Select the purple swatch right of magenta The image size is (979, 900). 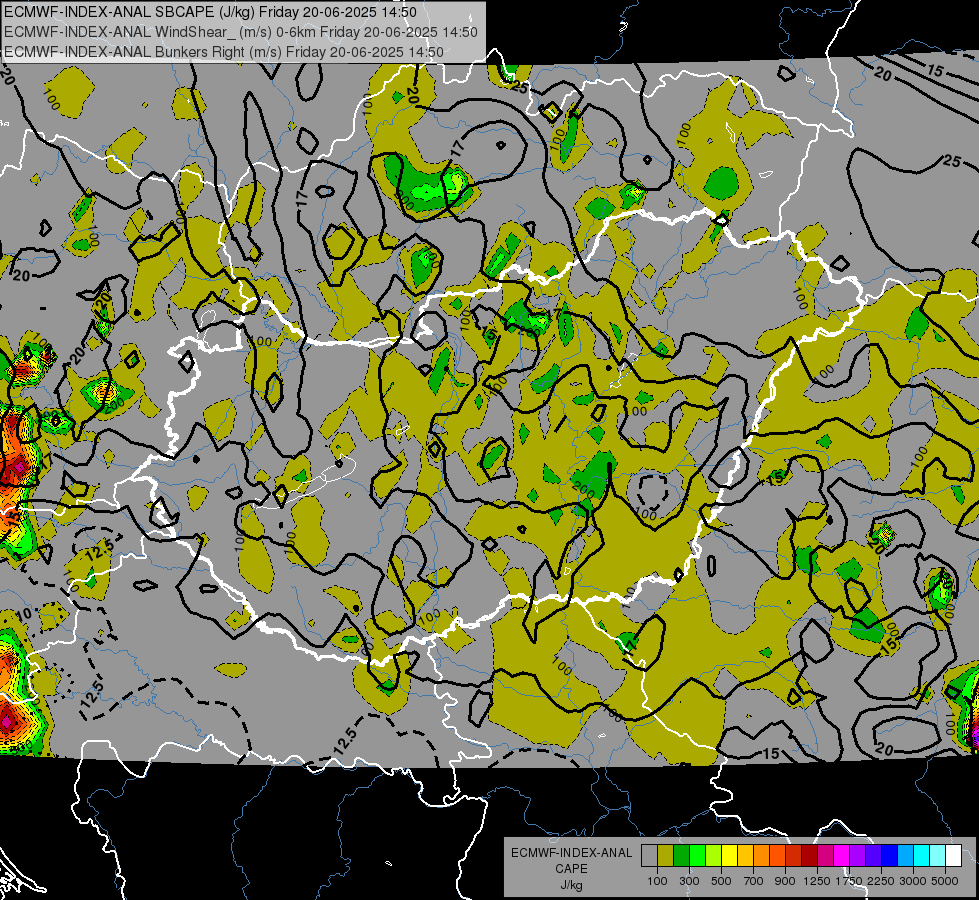[x=858, y=856]
